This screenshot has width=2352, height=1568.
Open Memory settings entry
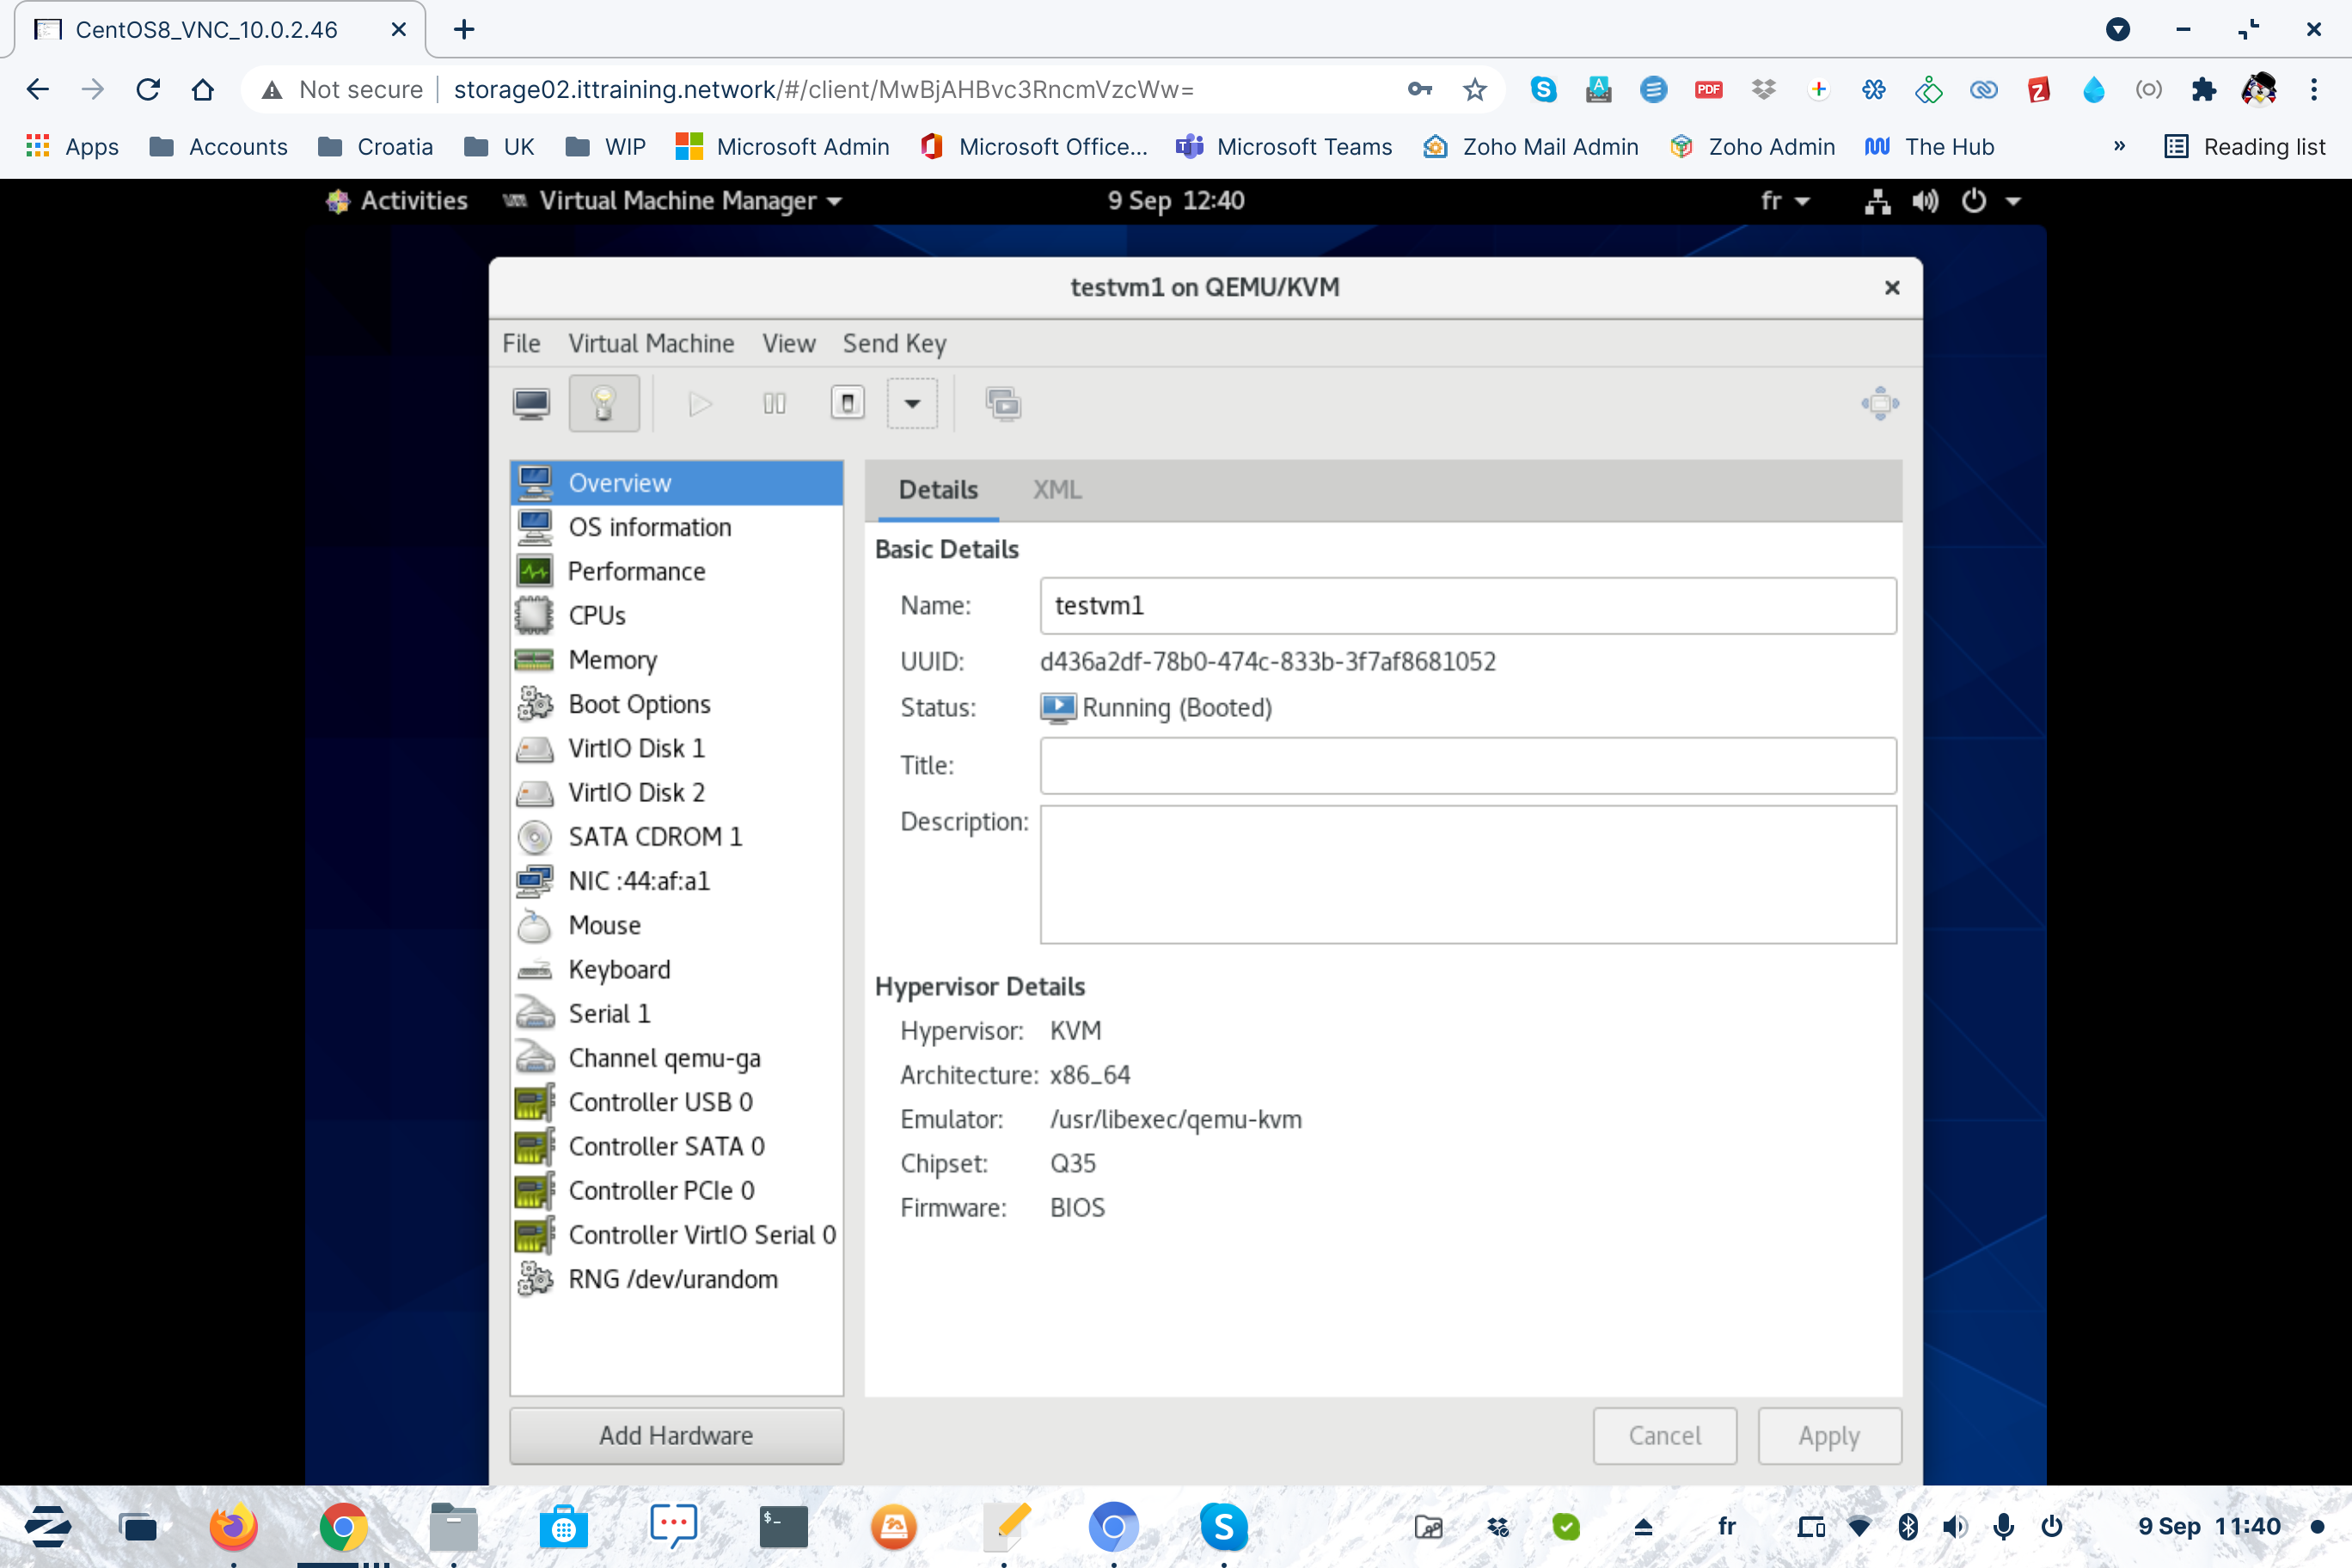pos(677,660)
